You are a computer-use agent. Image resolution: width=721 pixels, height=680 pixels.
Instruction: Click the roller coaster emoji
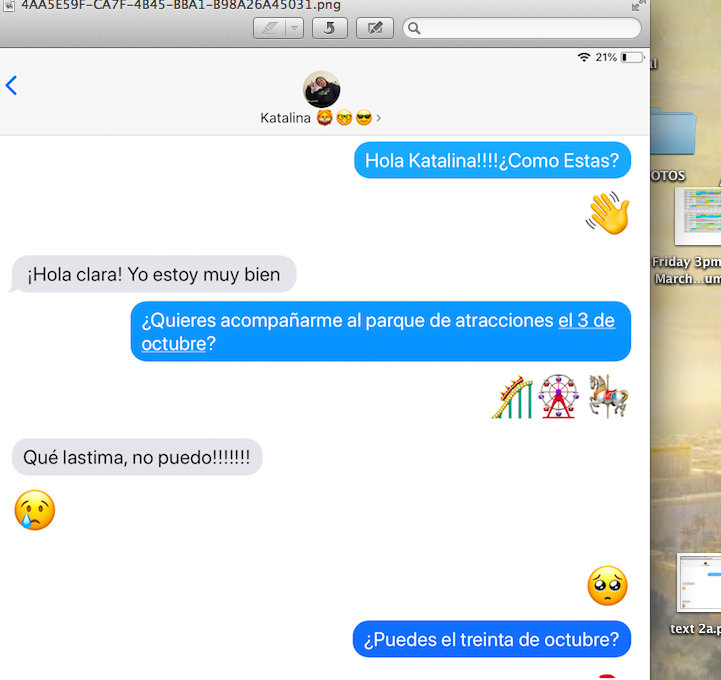point(512,397)
